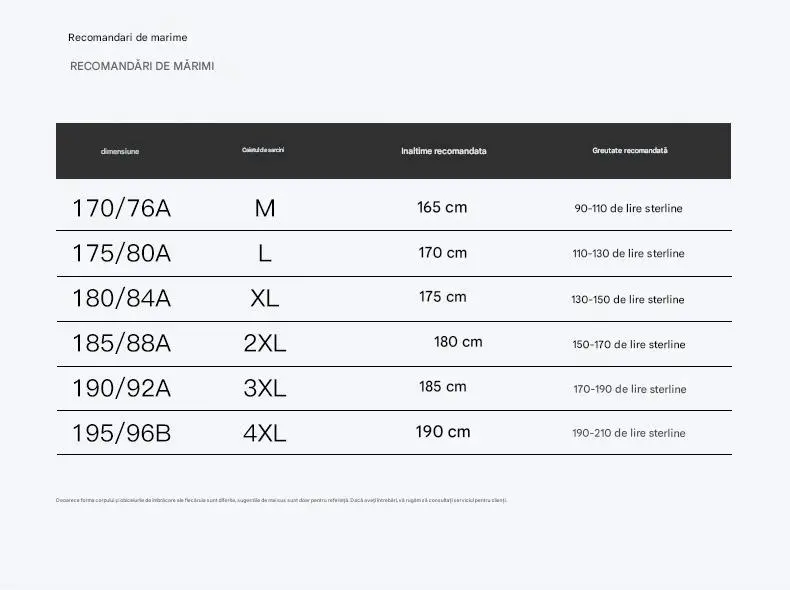This screenshot has width=790, height=590.
Task: Click the 4XL size label
Action: coord(265,433)
